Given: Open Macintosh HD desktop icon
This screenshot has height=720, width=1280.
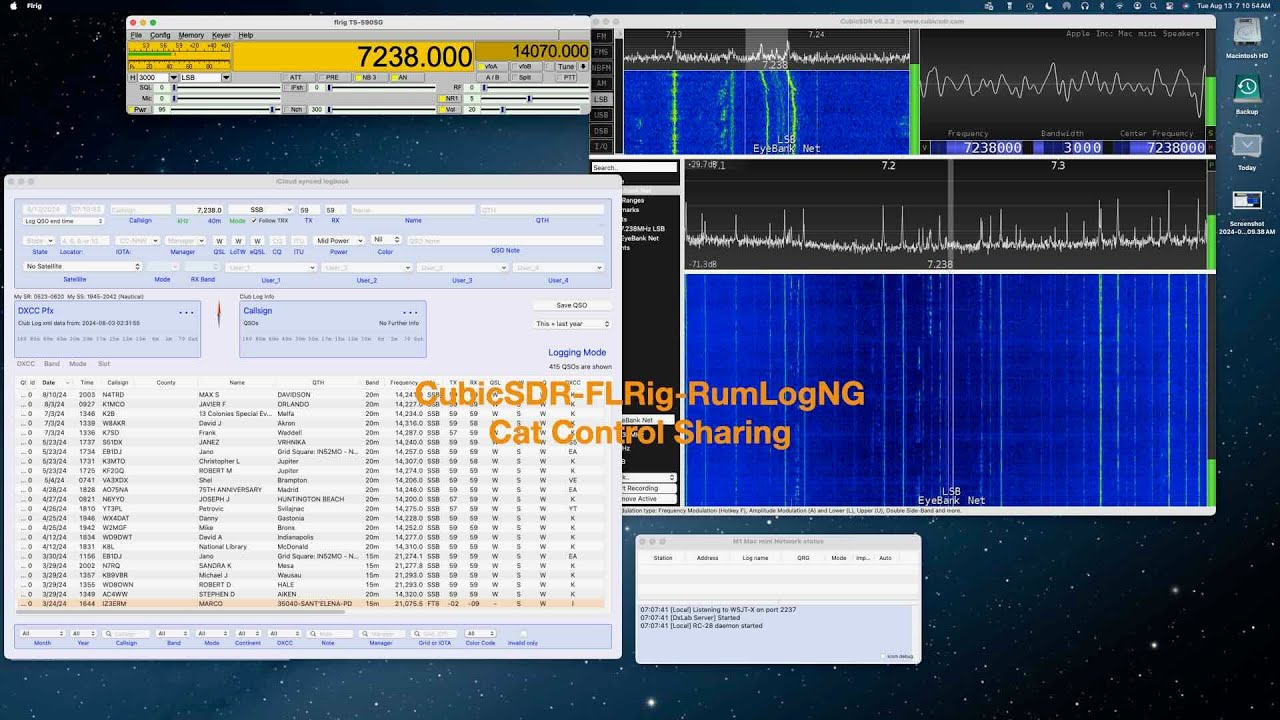Looking at the screenshot, I should coord(1247,39).
